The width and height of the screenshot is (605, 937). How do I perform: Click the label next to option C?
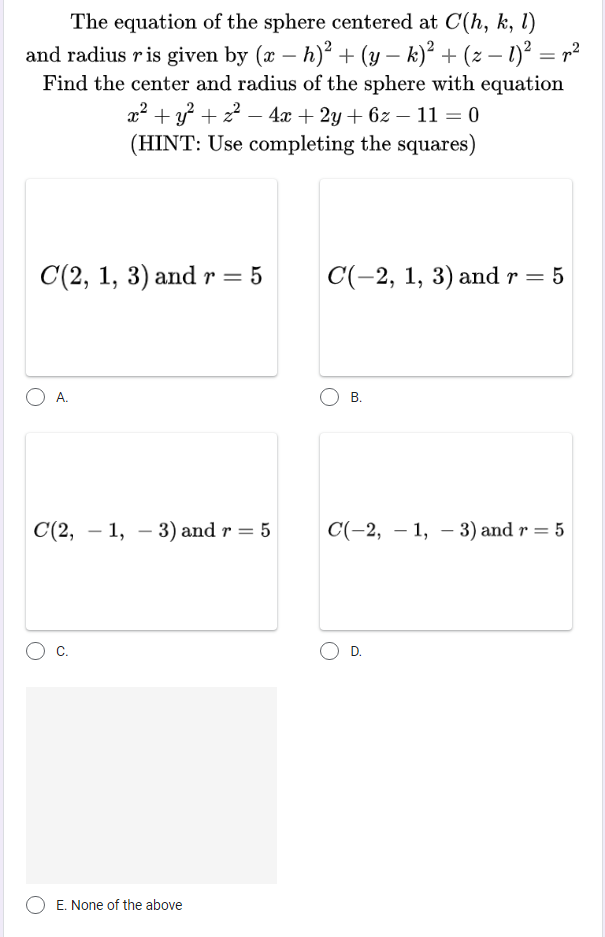coord(62,653)
